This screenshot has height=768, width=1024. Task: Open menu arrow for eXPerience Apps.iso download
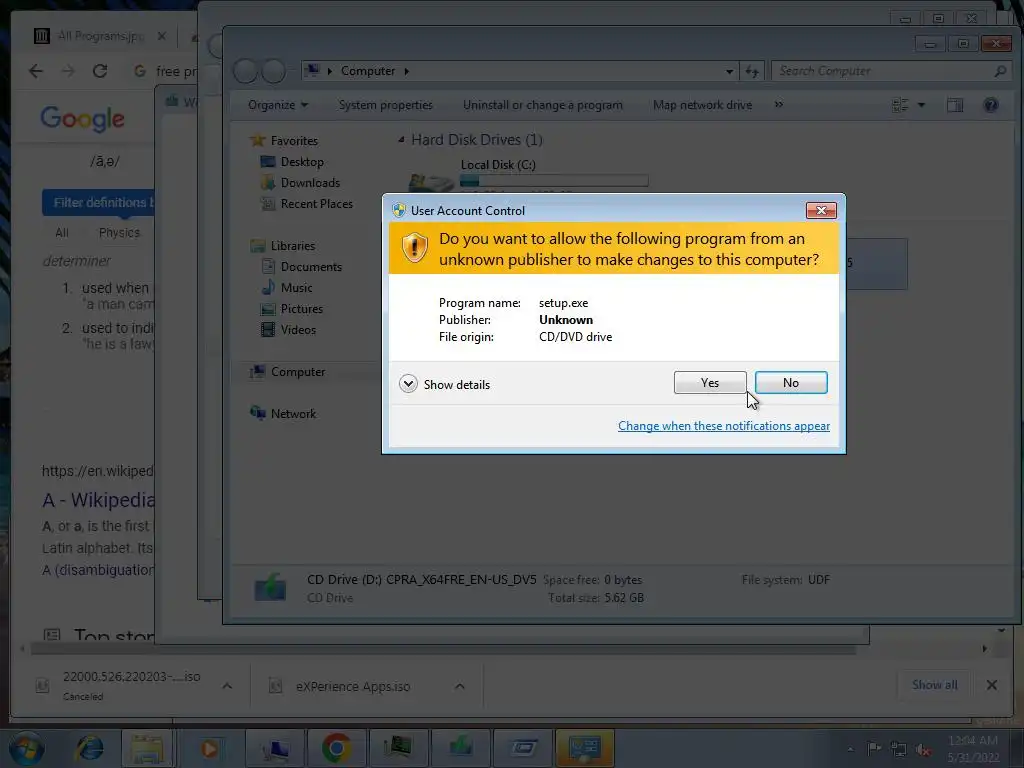coord(460,686)
